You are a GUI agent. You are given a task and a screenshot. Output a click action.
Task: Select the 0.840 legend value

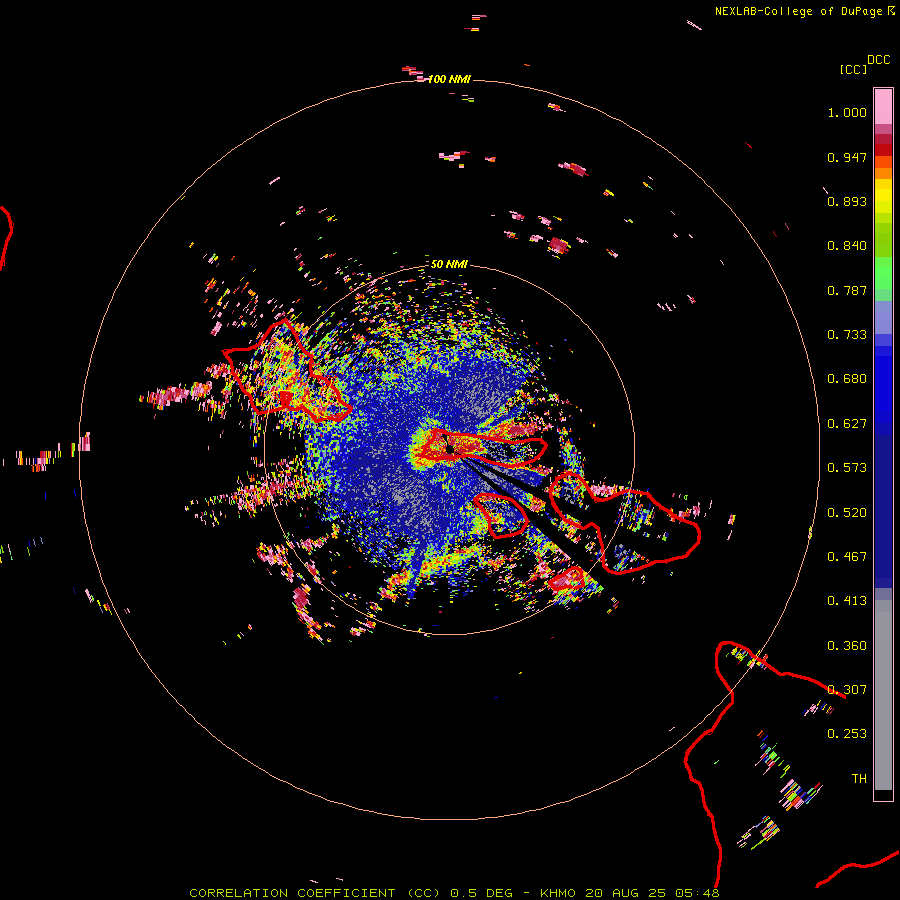pos(847,246)
